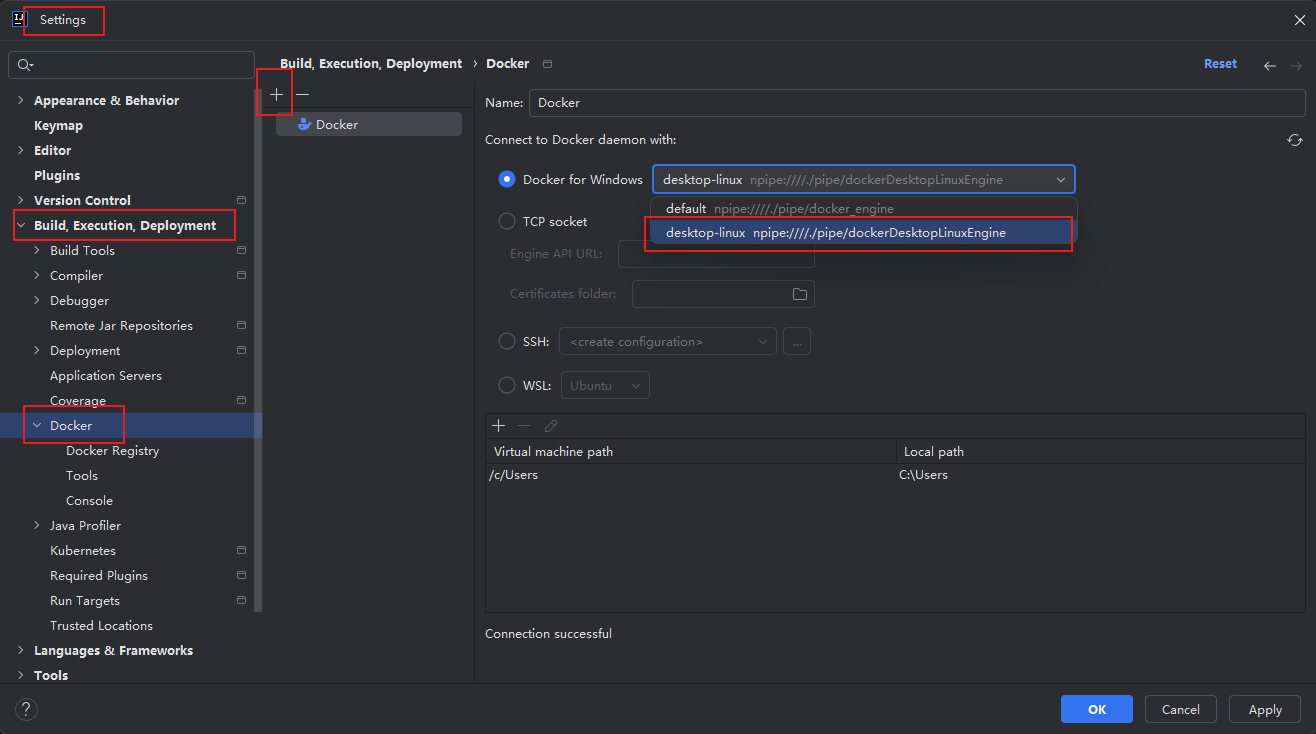
Task: Browse the Certificates folder with folder icon
Action: [800, 294]
